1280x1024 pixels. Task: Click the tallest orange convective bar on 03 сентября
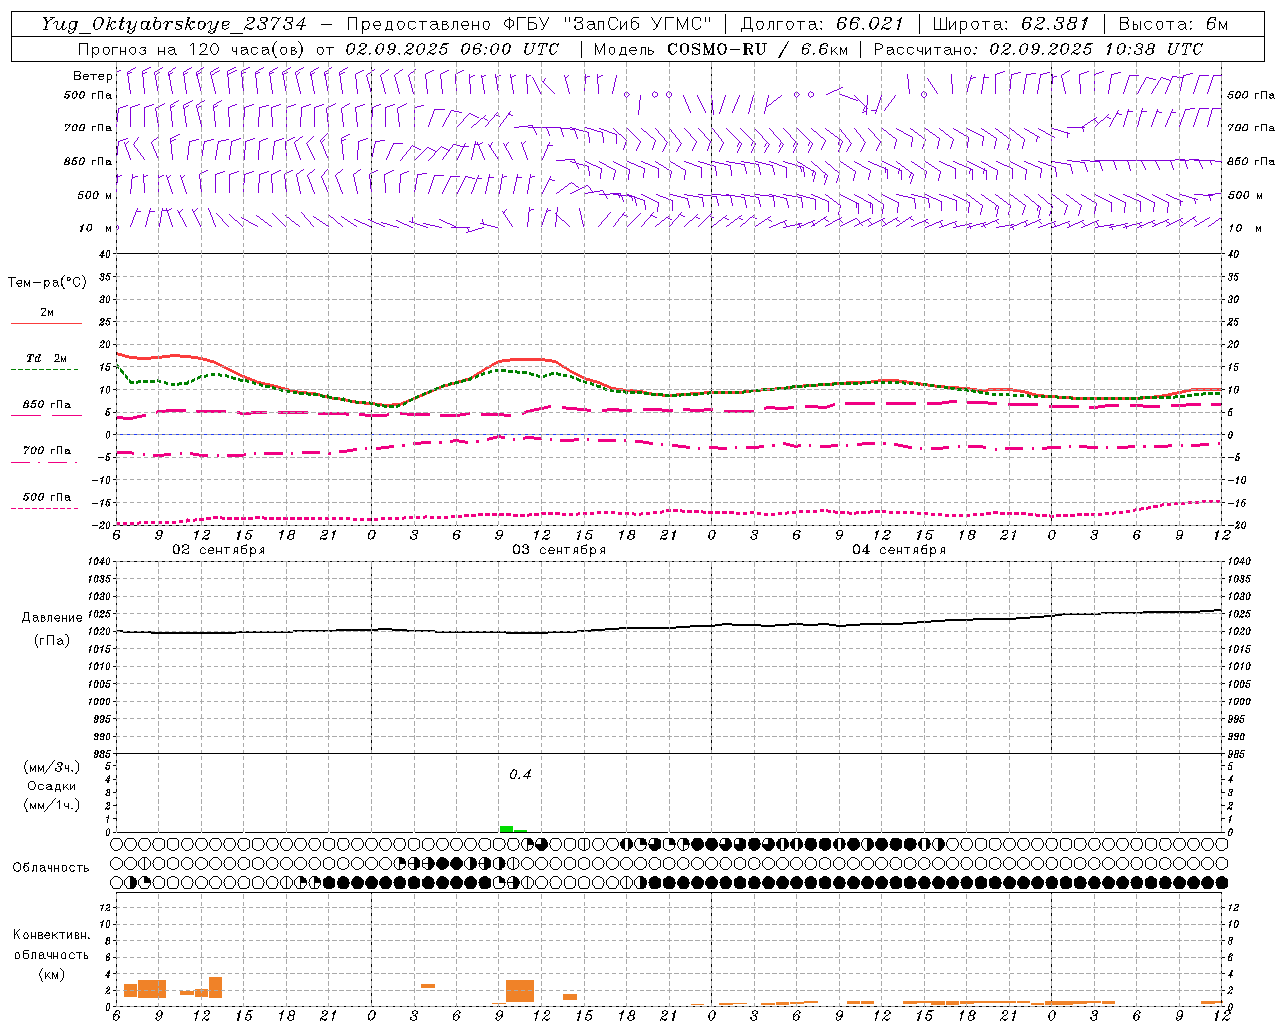[520, 991]
